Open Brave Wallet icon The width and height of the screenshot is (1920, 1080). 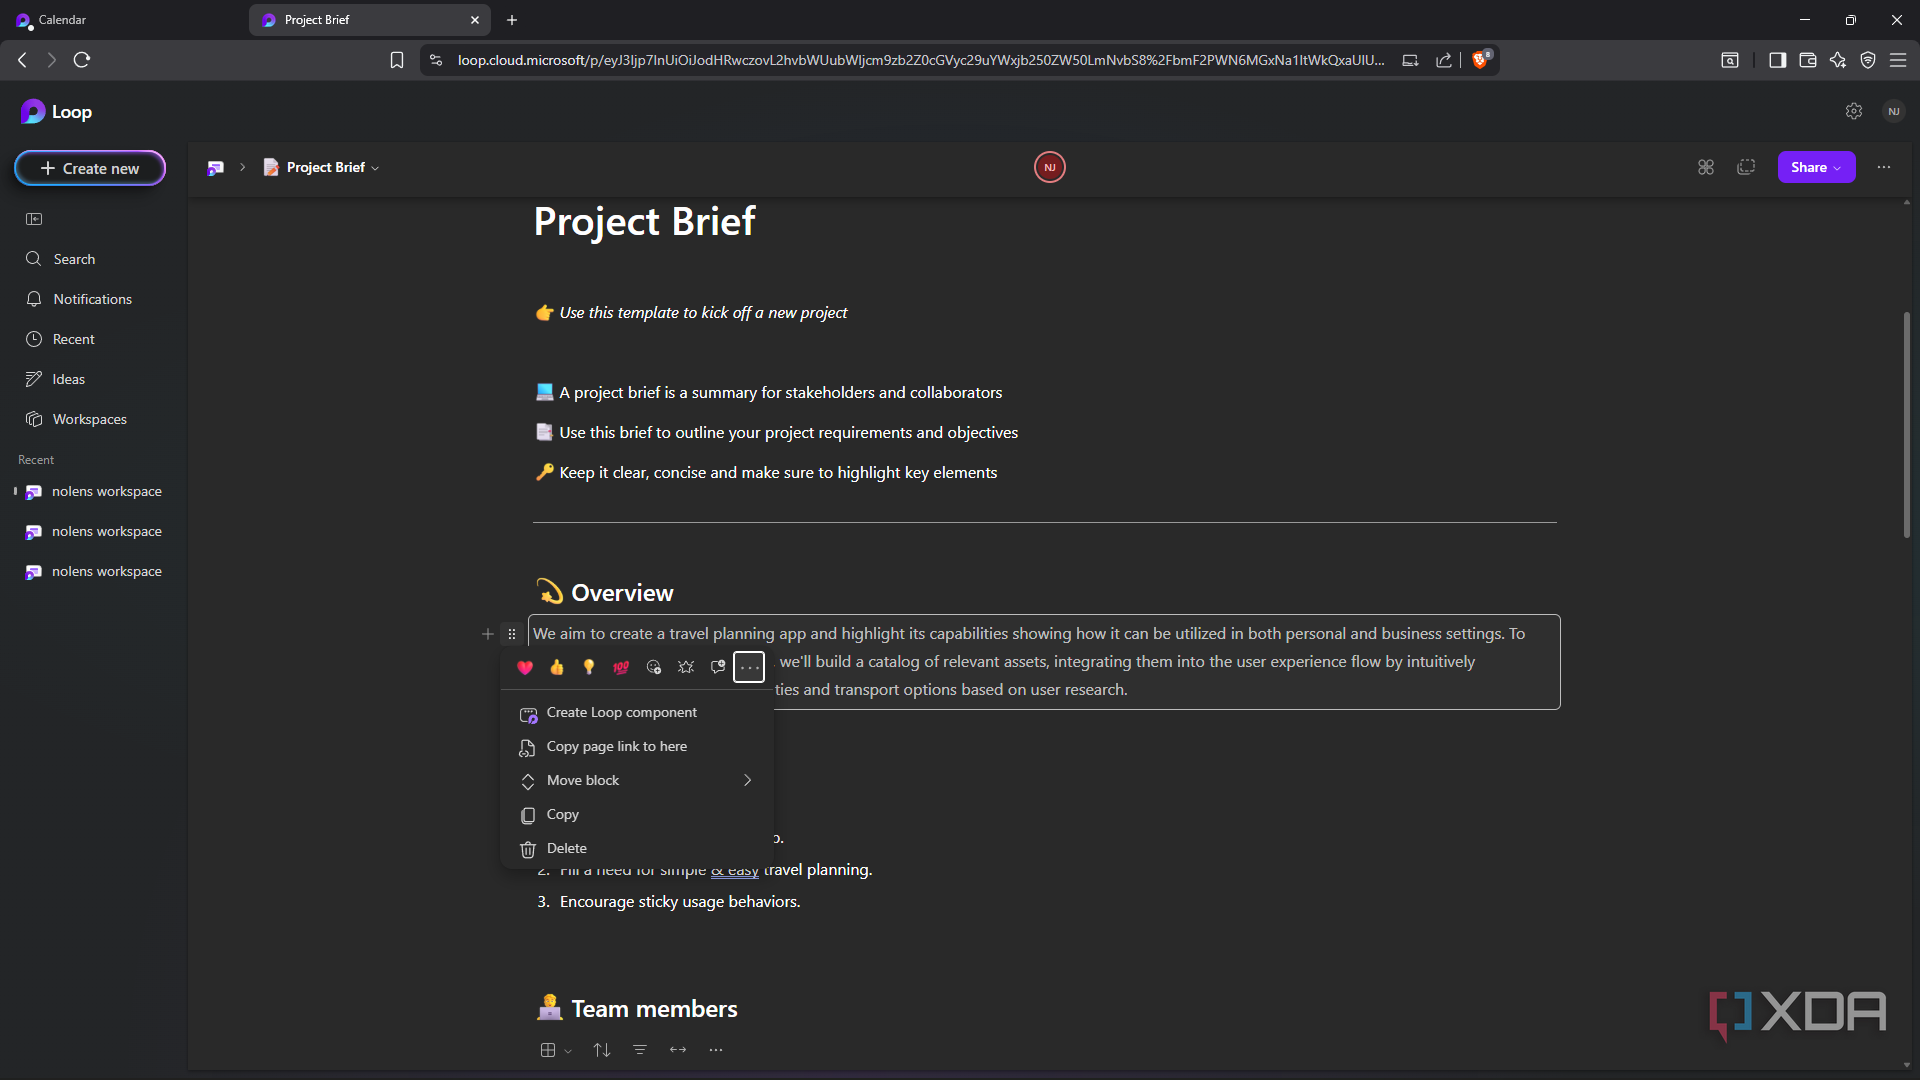coord(1807,60)
